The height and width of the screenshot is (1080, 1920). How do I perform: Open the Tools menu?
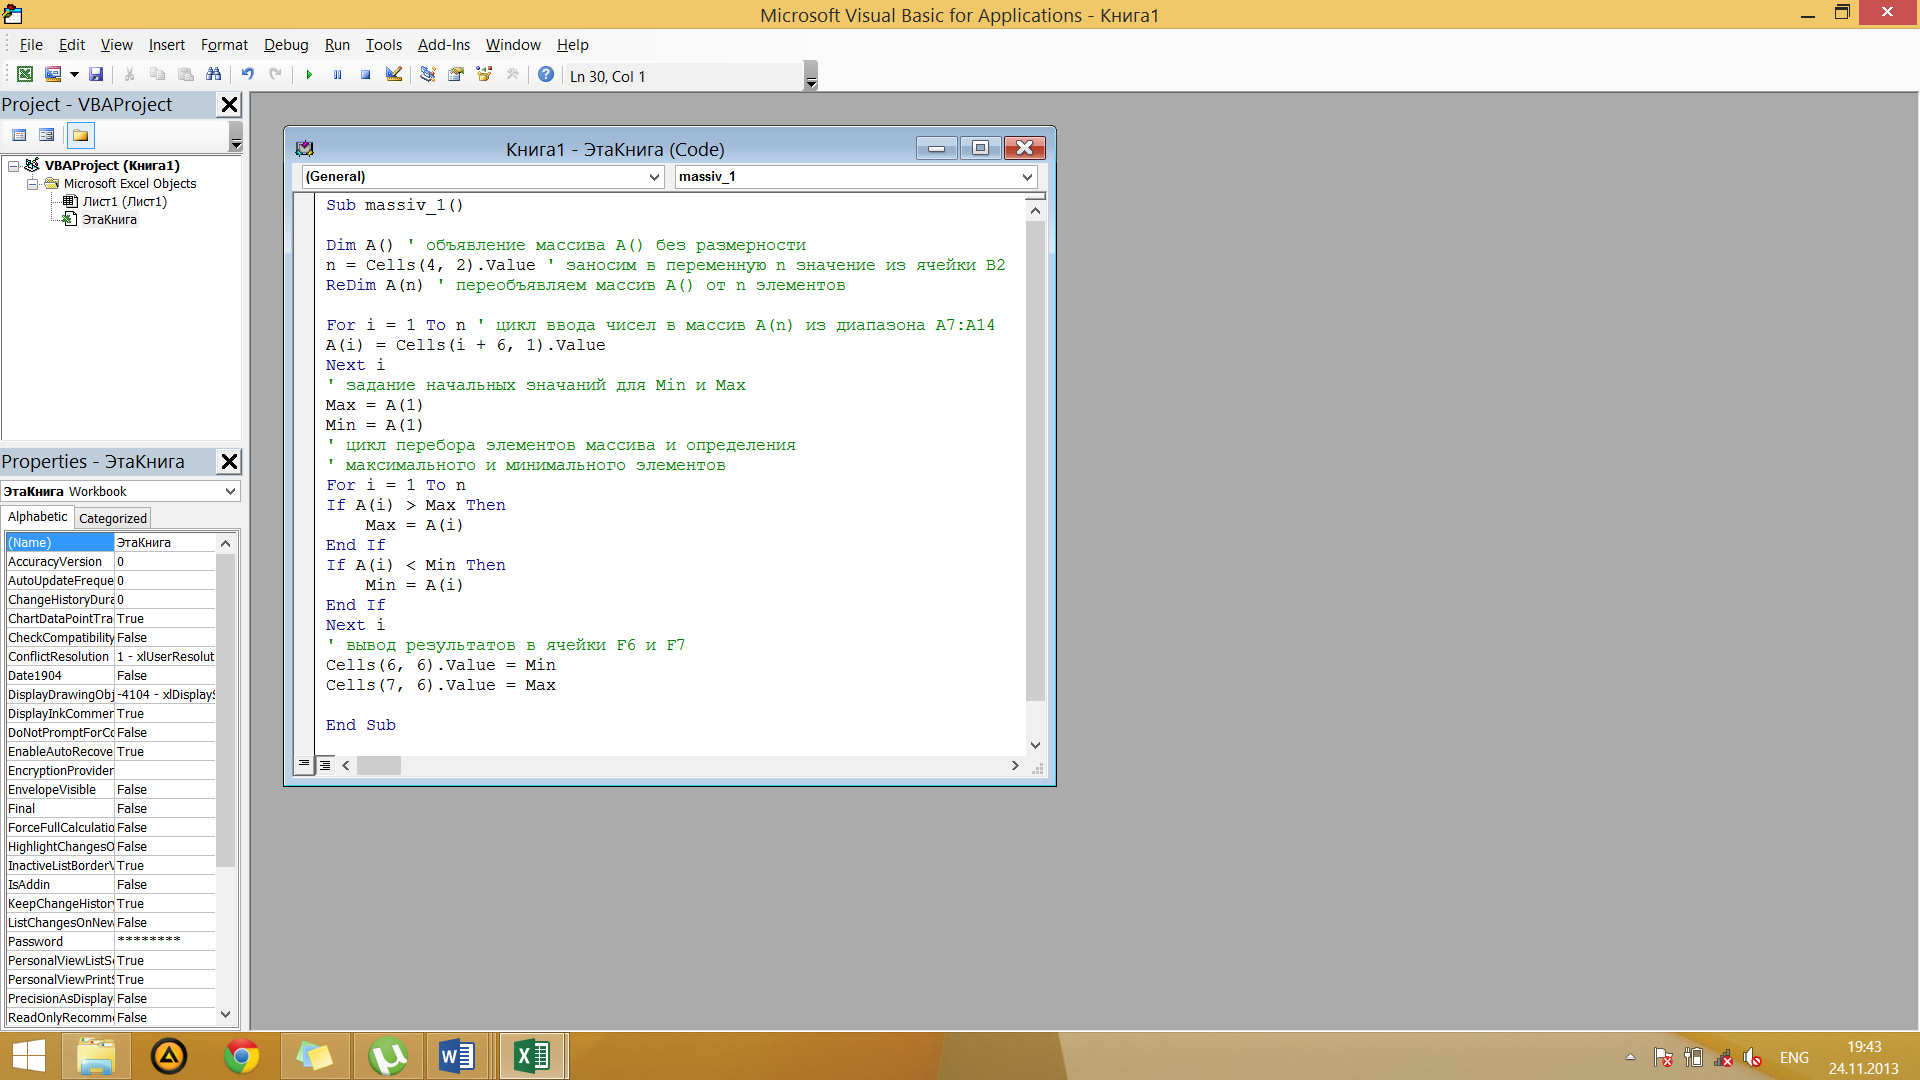(x=383, y=45)
